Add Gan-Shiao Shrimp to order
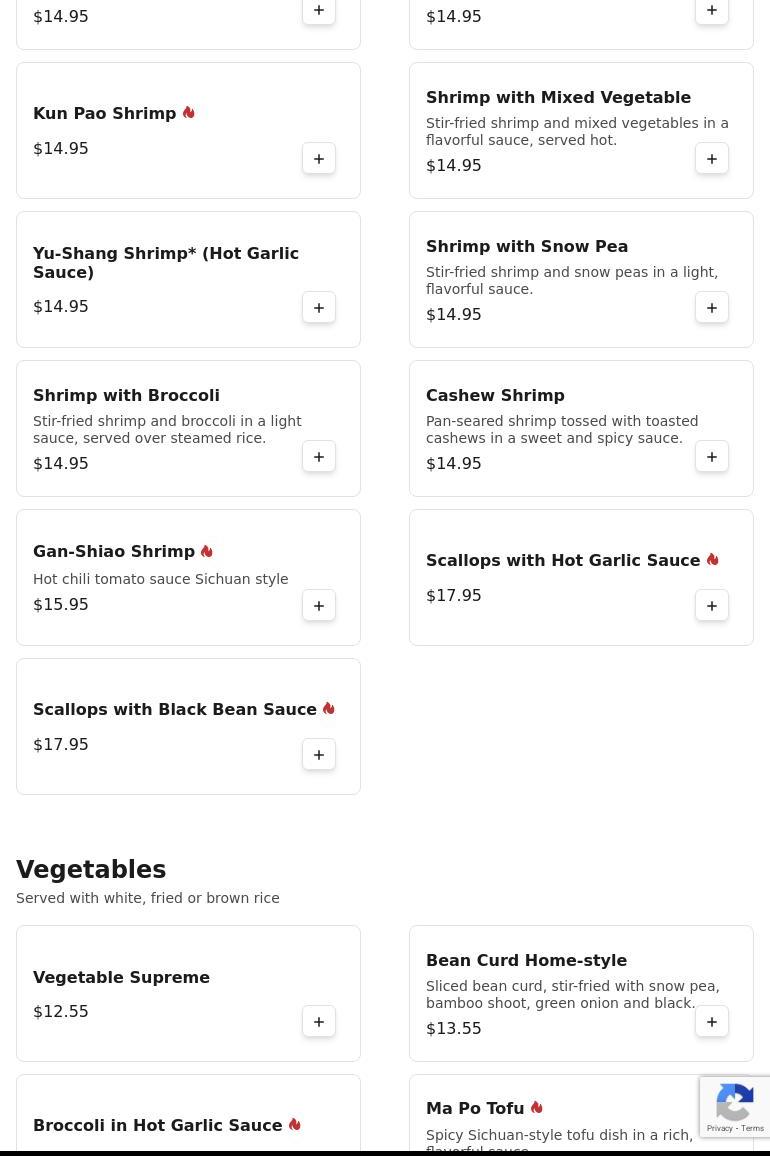 [319, 605]
